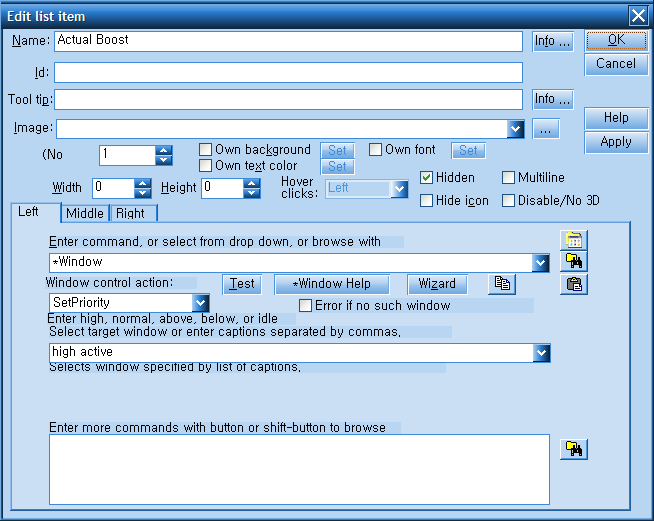This screenshot has width=654, height=521.
Task: Increase the No spinner value
Action: [x=164, y=151]
